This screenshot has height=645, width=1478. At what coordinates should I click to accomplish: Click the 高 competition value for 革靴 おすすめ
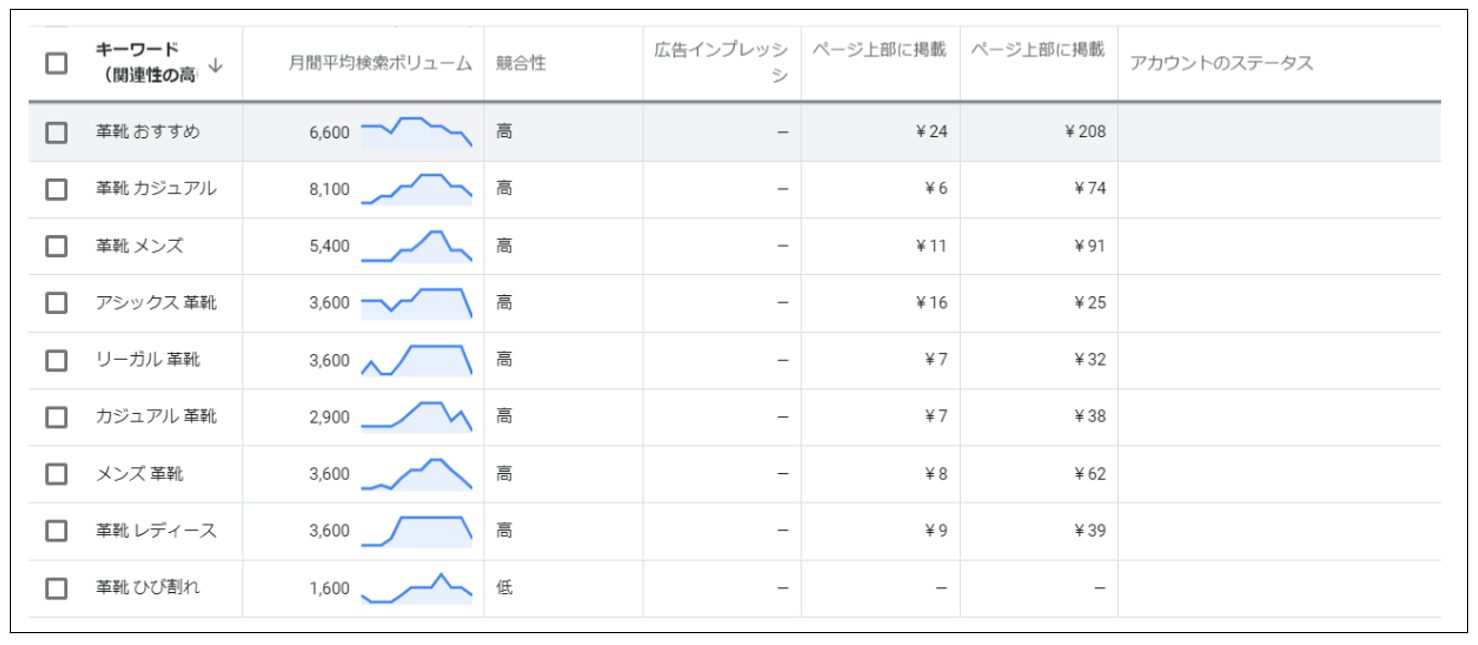tap(504, 132)
